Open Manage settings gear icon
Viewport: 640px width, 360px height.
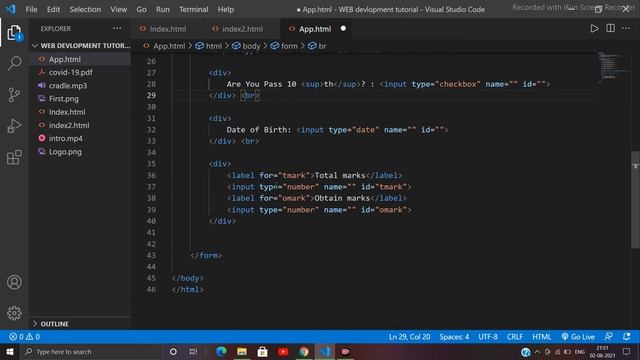(14, 313)
